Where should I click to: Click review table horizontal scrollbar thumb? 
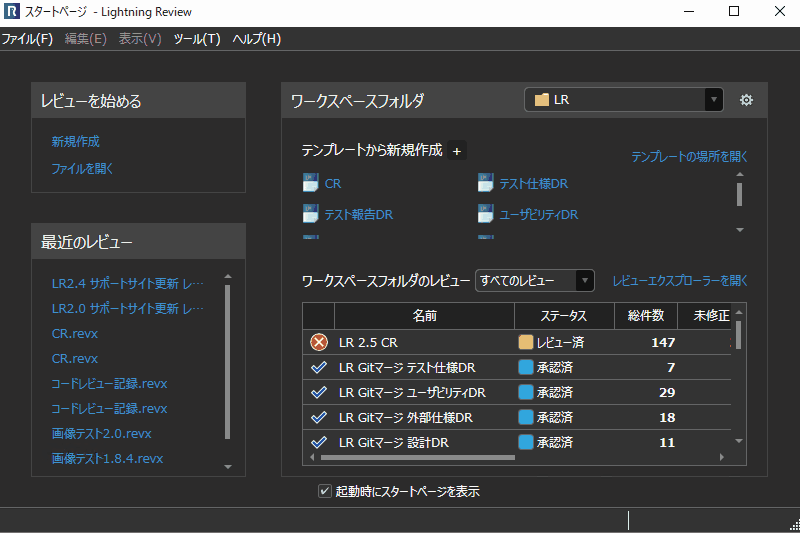coord(417,458)
